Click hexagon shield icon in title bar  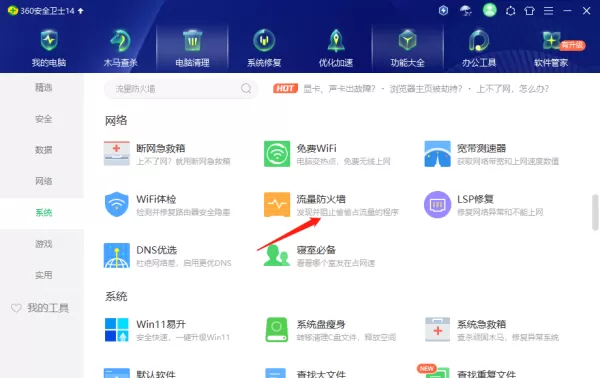coord(443,11)
